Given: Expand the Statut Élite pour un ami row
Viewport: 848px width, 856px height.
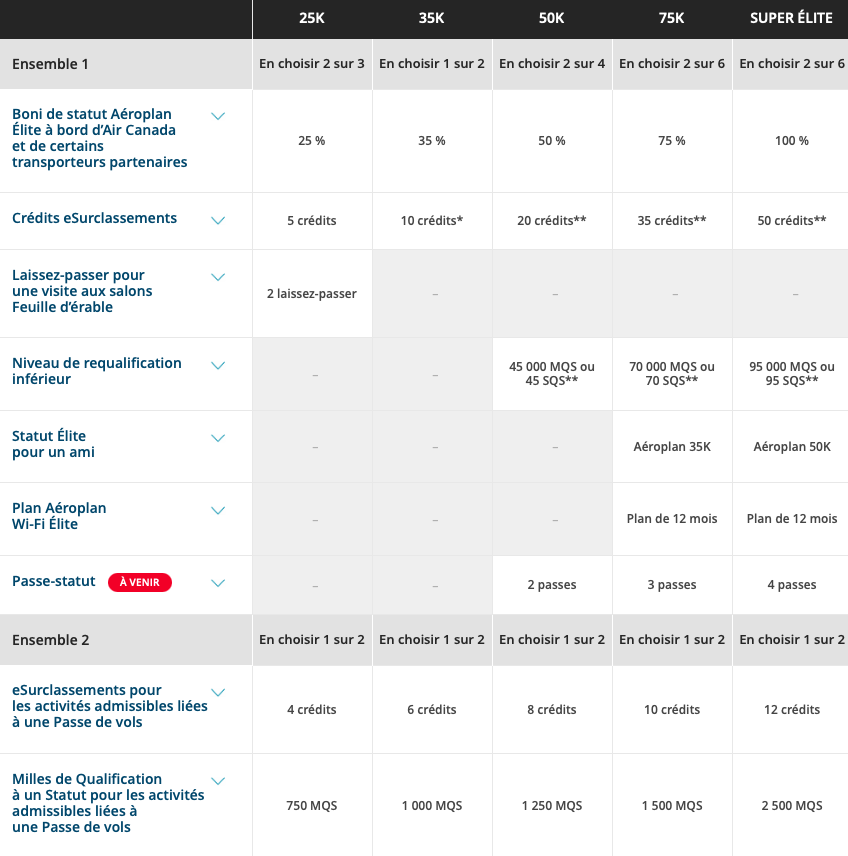Looking at the screenshot, I should pyautogui.click(x=218, y=438).
